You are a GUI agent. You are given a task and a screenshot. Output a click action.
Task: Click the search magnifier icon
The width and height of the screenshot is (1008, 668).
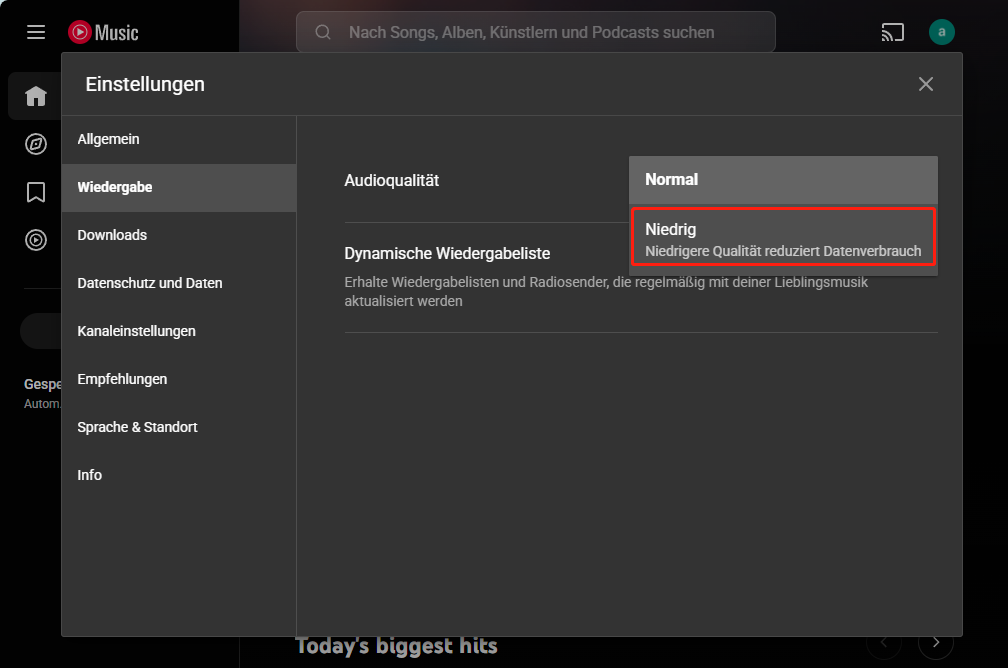[322, 32]
